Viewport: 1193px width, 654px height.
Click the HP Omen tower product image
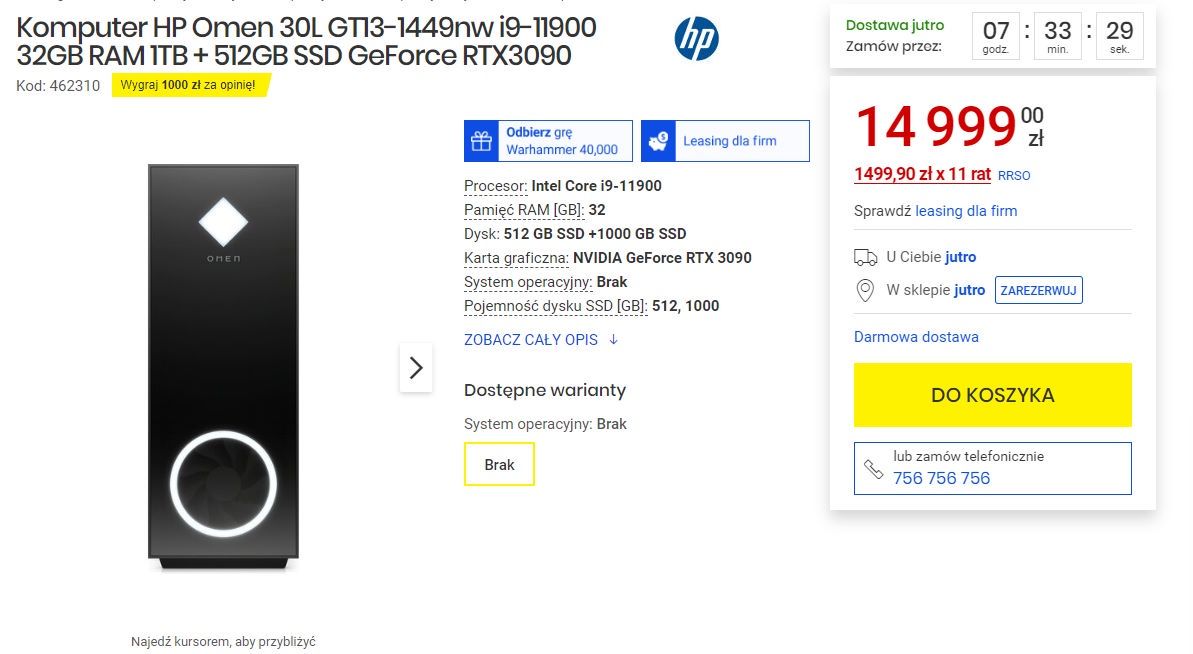pyautogui.click(x=223, y=367)
